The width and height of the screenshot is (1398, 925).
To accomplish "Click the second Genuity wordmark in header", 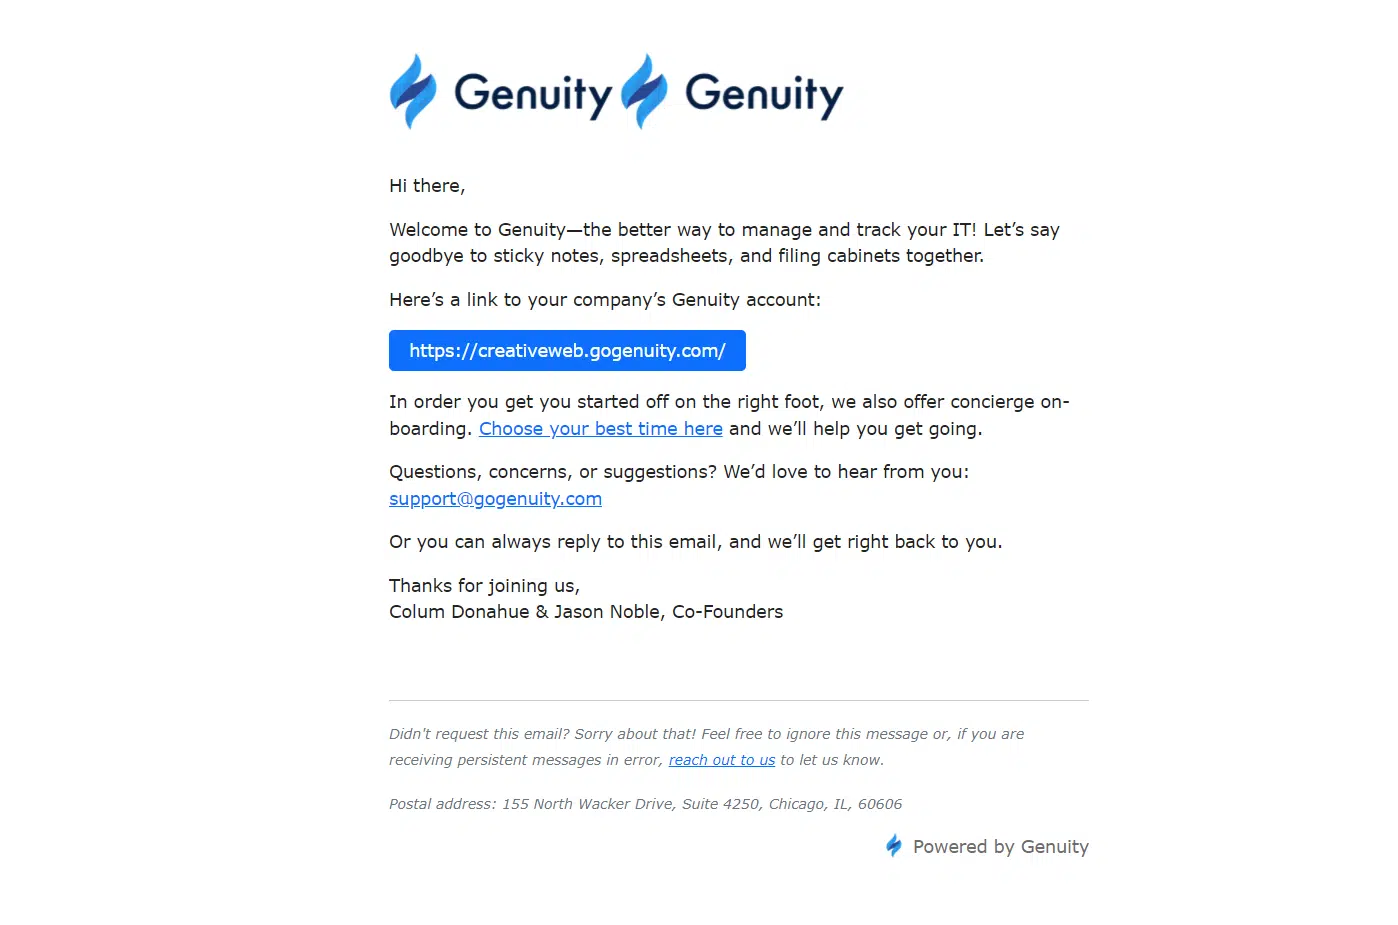I will click(764, 95).
